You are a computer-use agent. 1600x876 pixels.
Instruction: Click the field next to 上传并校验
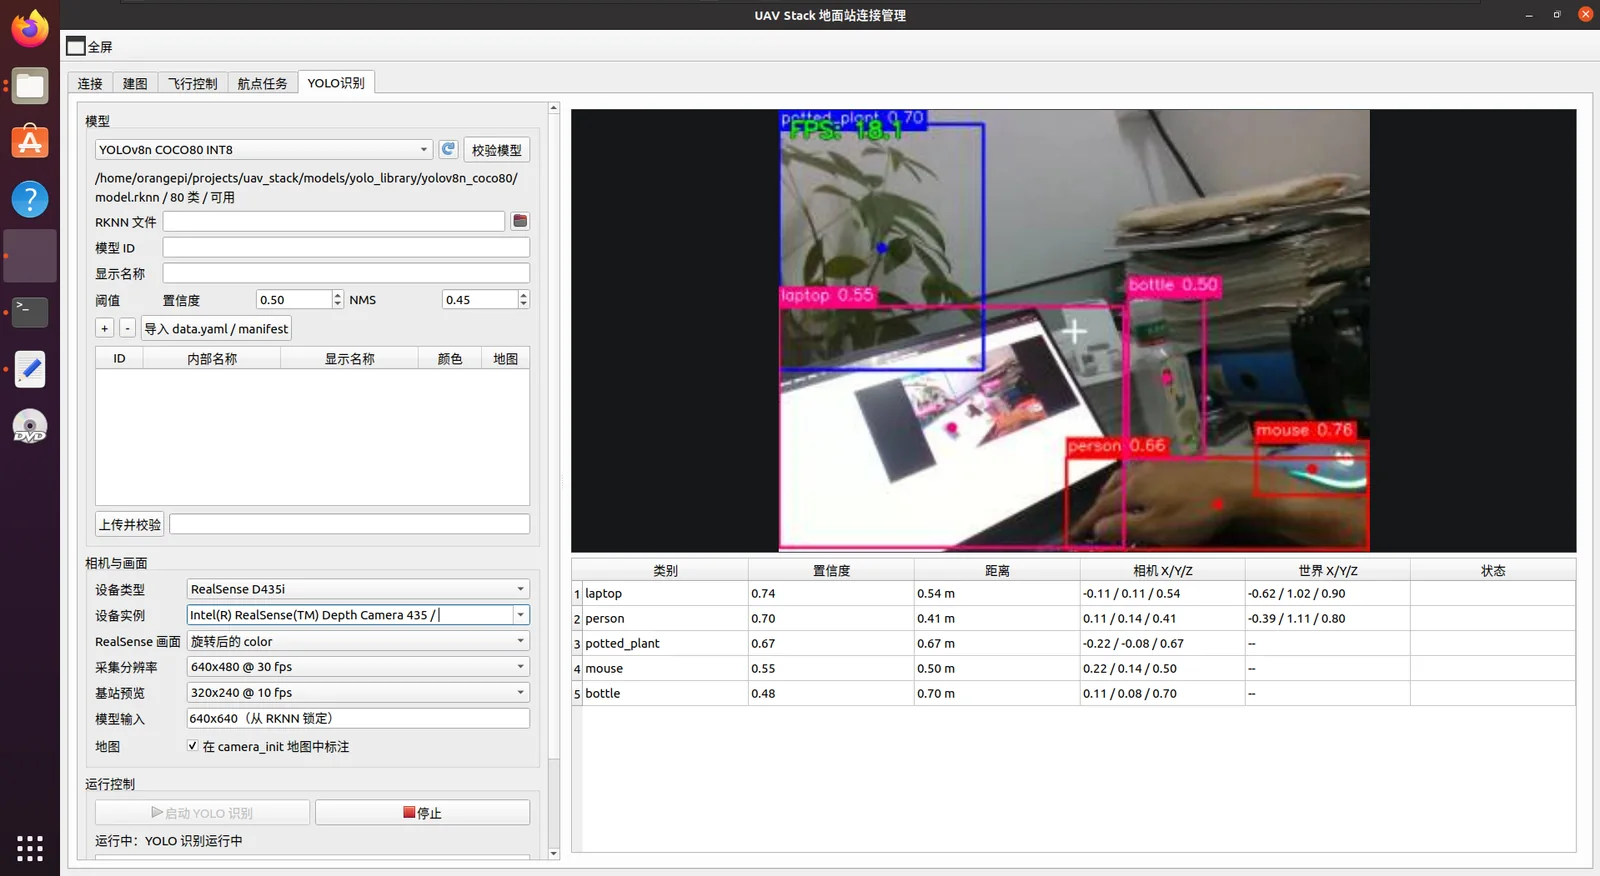(349, 524)
